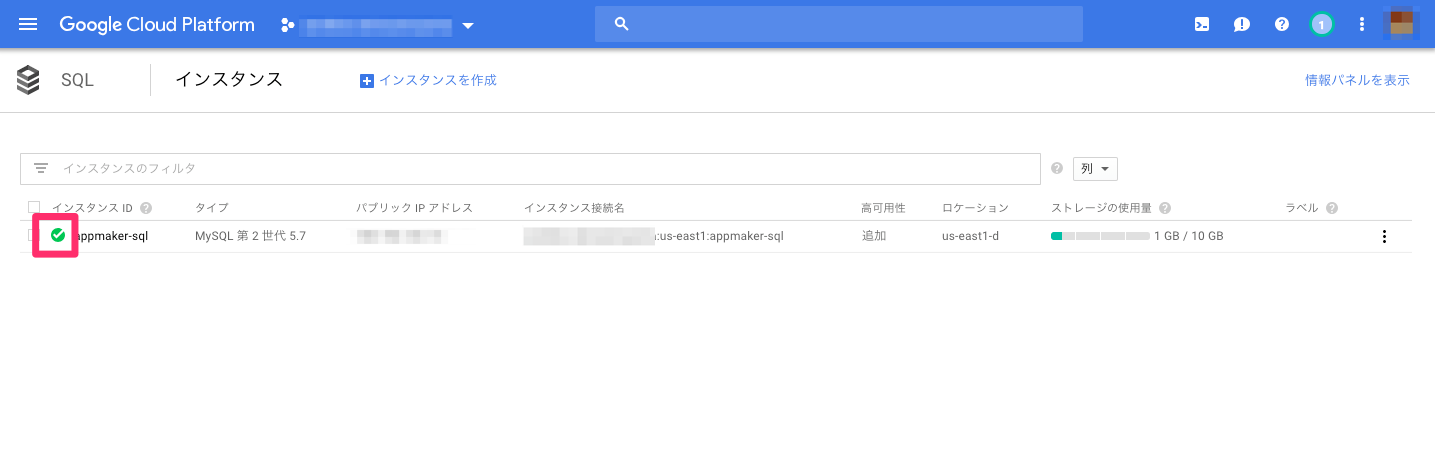
Task: Open the hamburger navigation menu
Action: point(28,24)
